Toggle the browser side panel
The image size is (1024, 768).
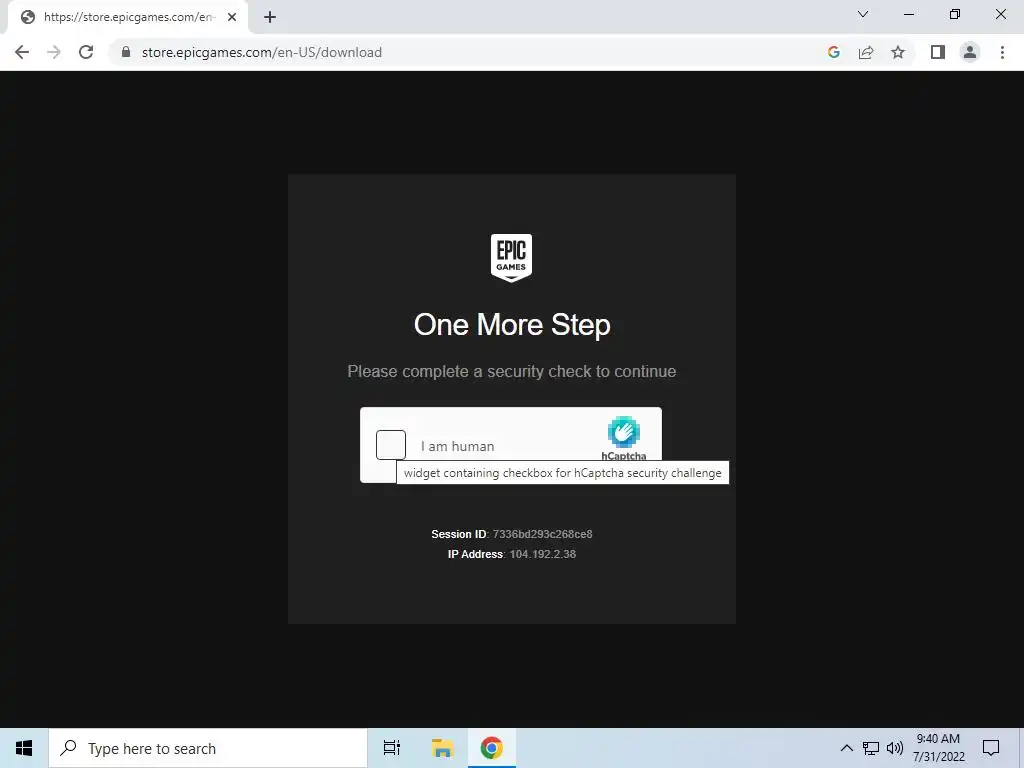point(938,52)
